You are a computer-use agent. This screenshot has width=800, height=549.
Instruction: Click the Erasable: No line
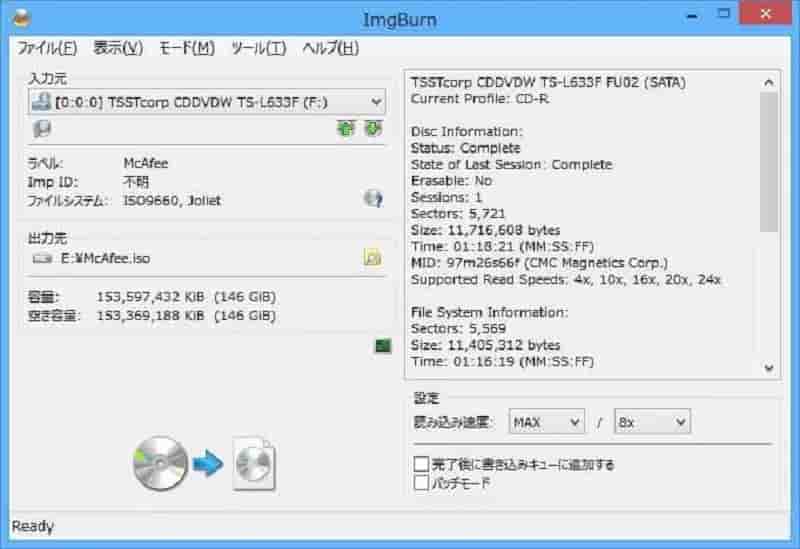[451, 181]
